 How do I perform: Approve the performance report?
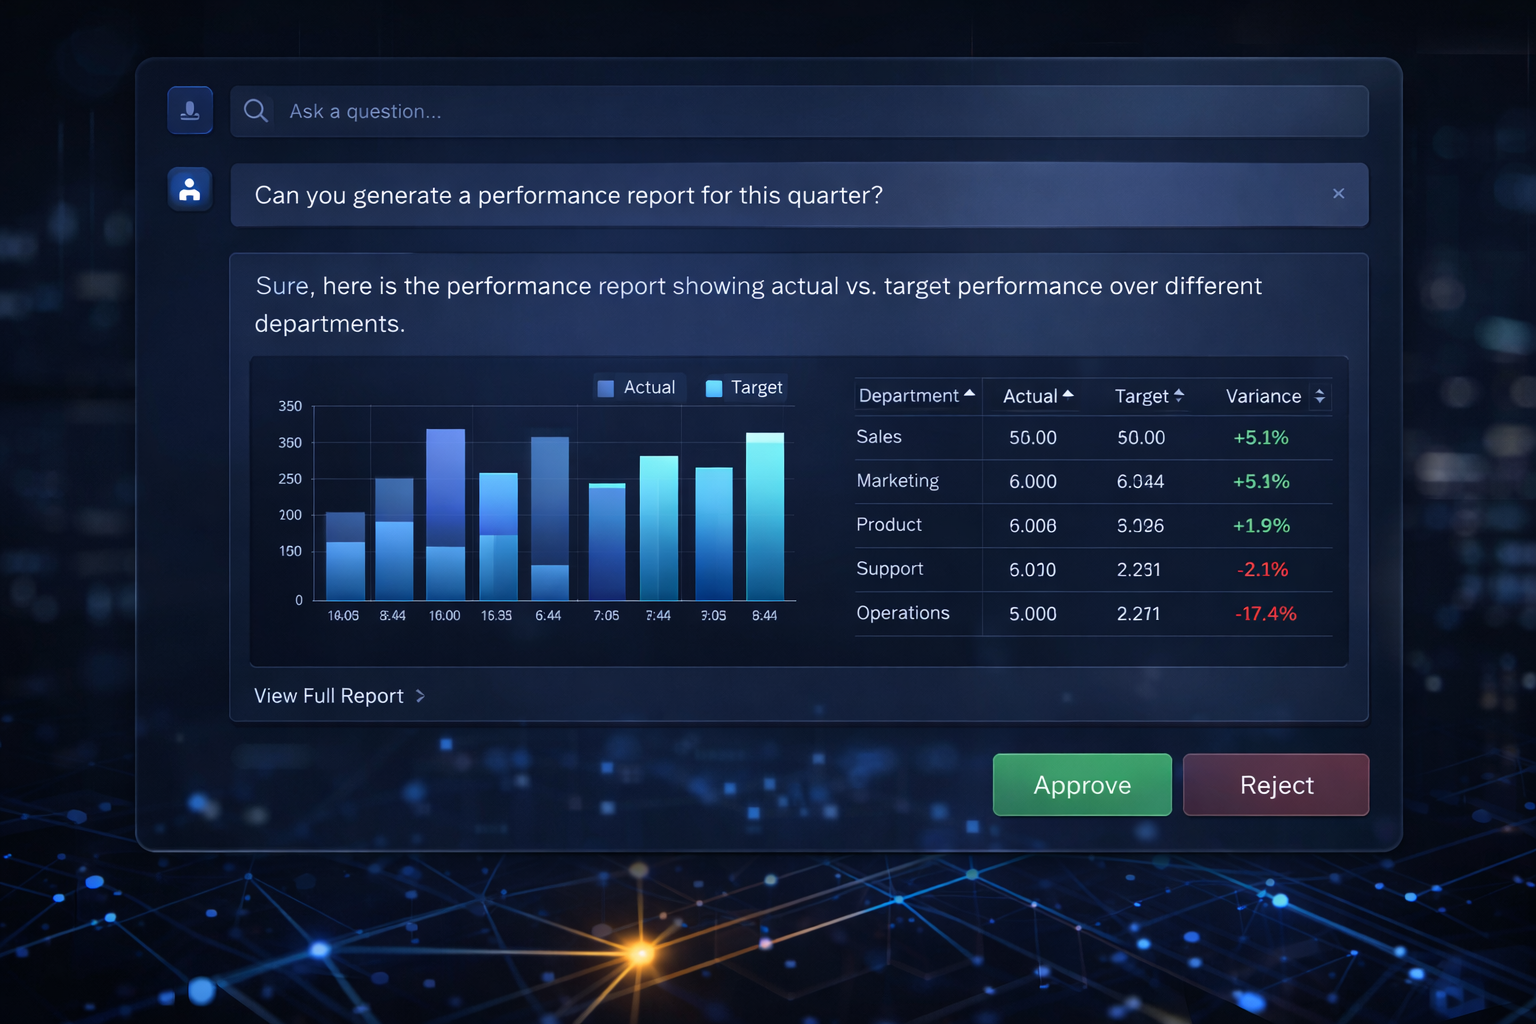(x=1082, y=785)
